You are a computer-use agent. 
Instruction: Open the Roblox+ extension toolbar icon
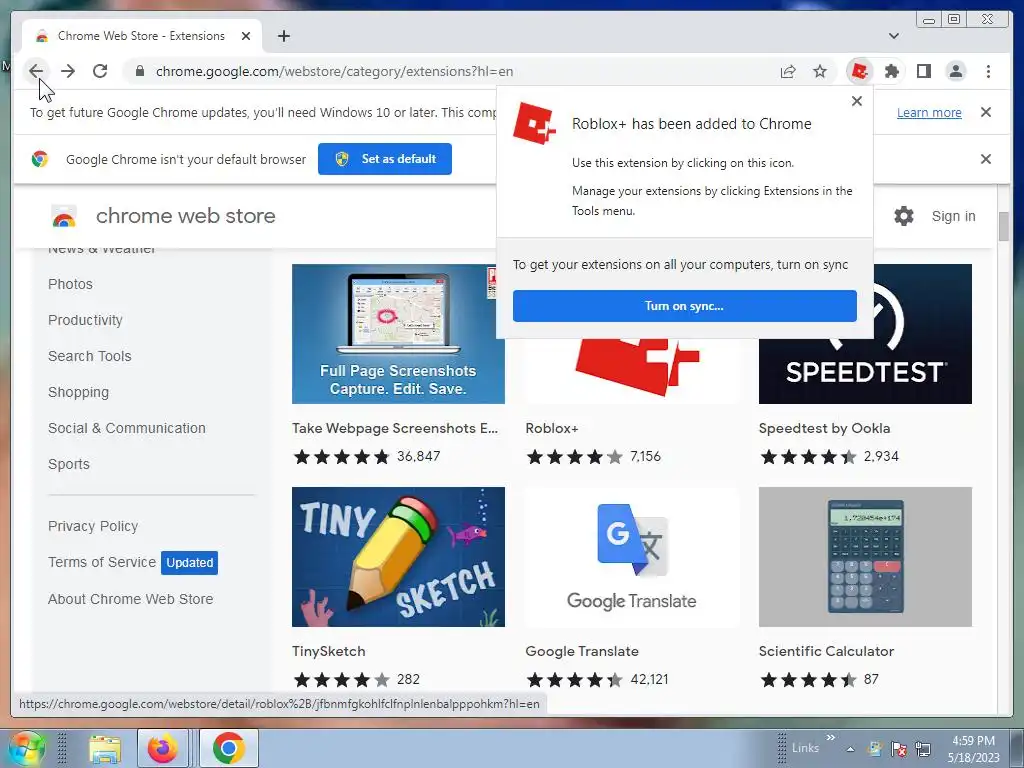tap(860, 71)
